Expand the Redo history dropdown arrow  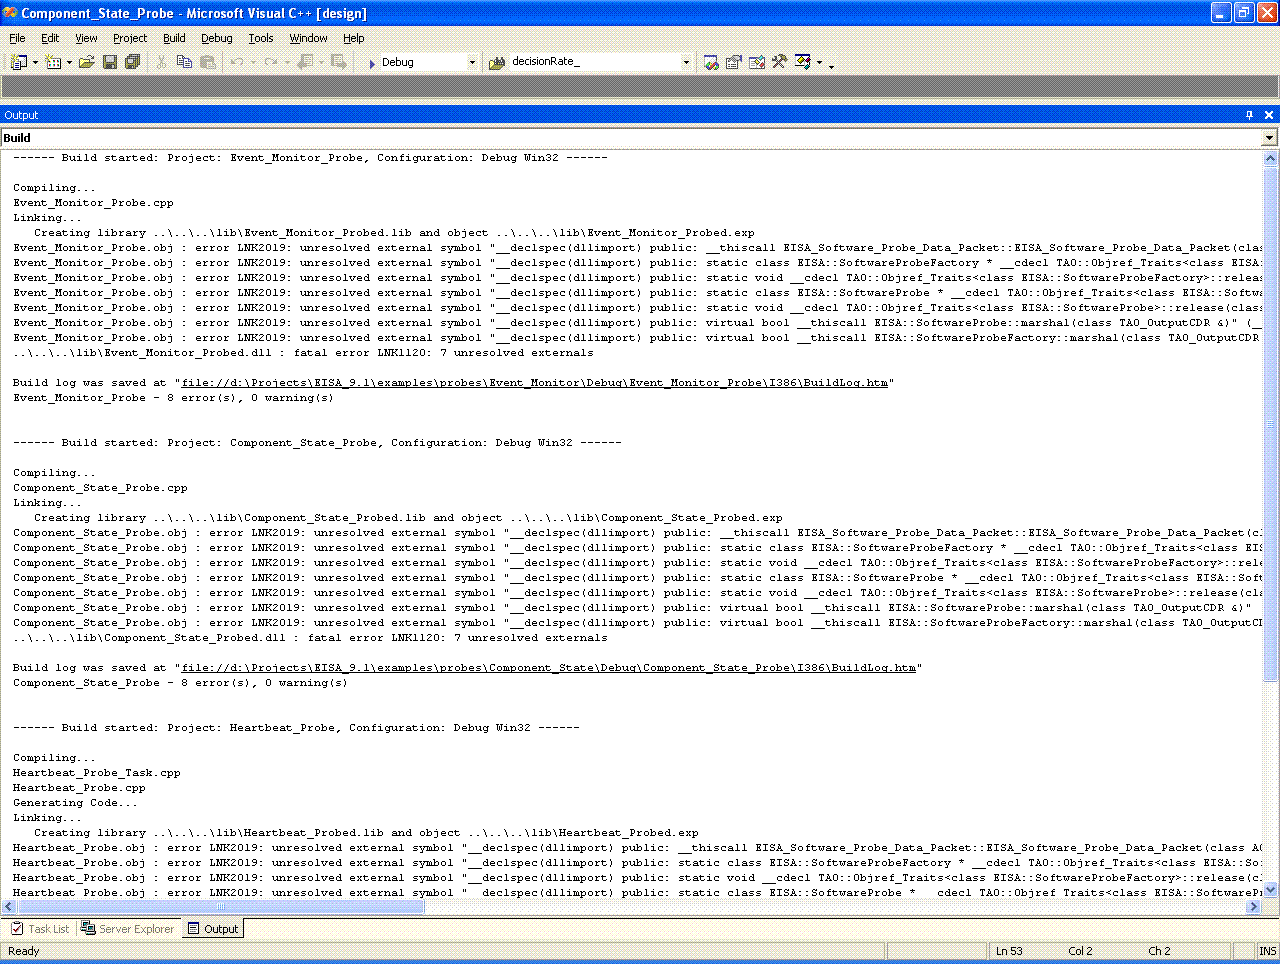(287, 62)
